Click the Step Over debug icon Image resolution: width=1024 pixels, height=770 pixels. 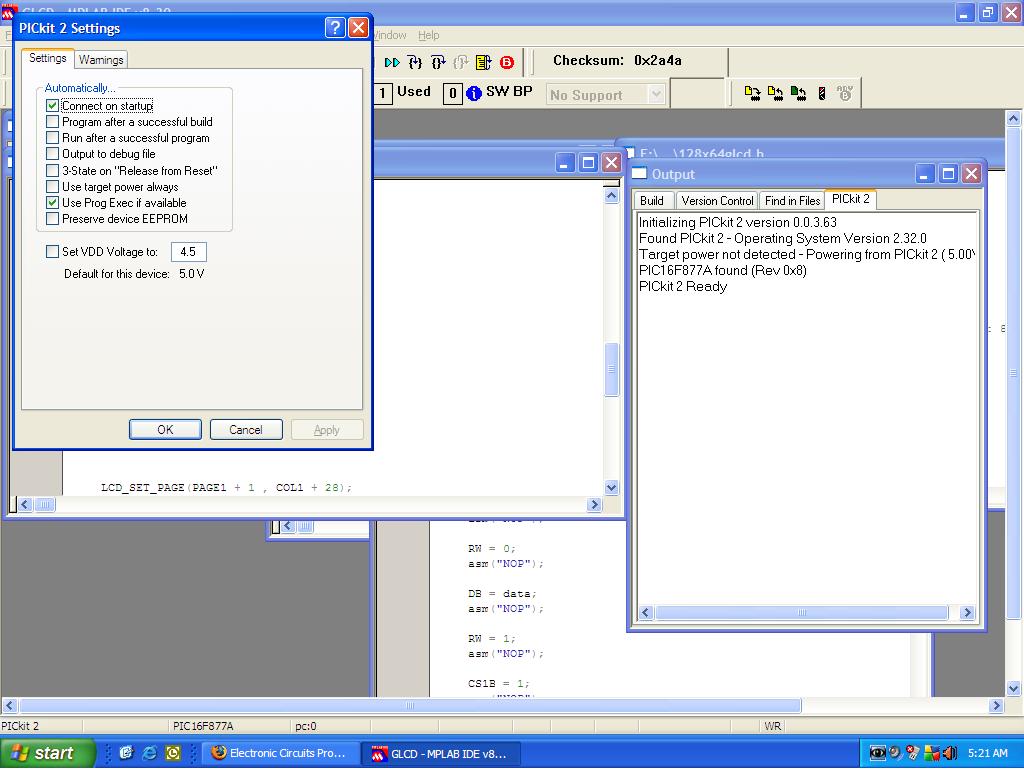point(438,63)
